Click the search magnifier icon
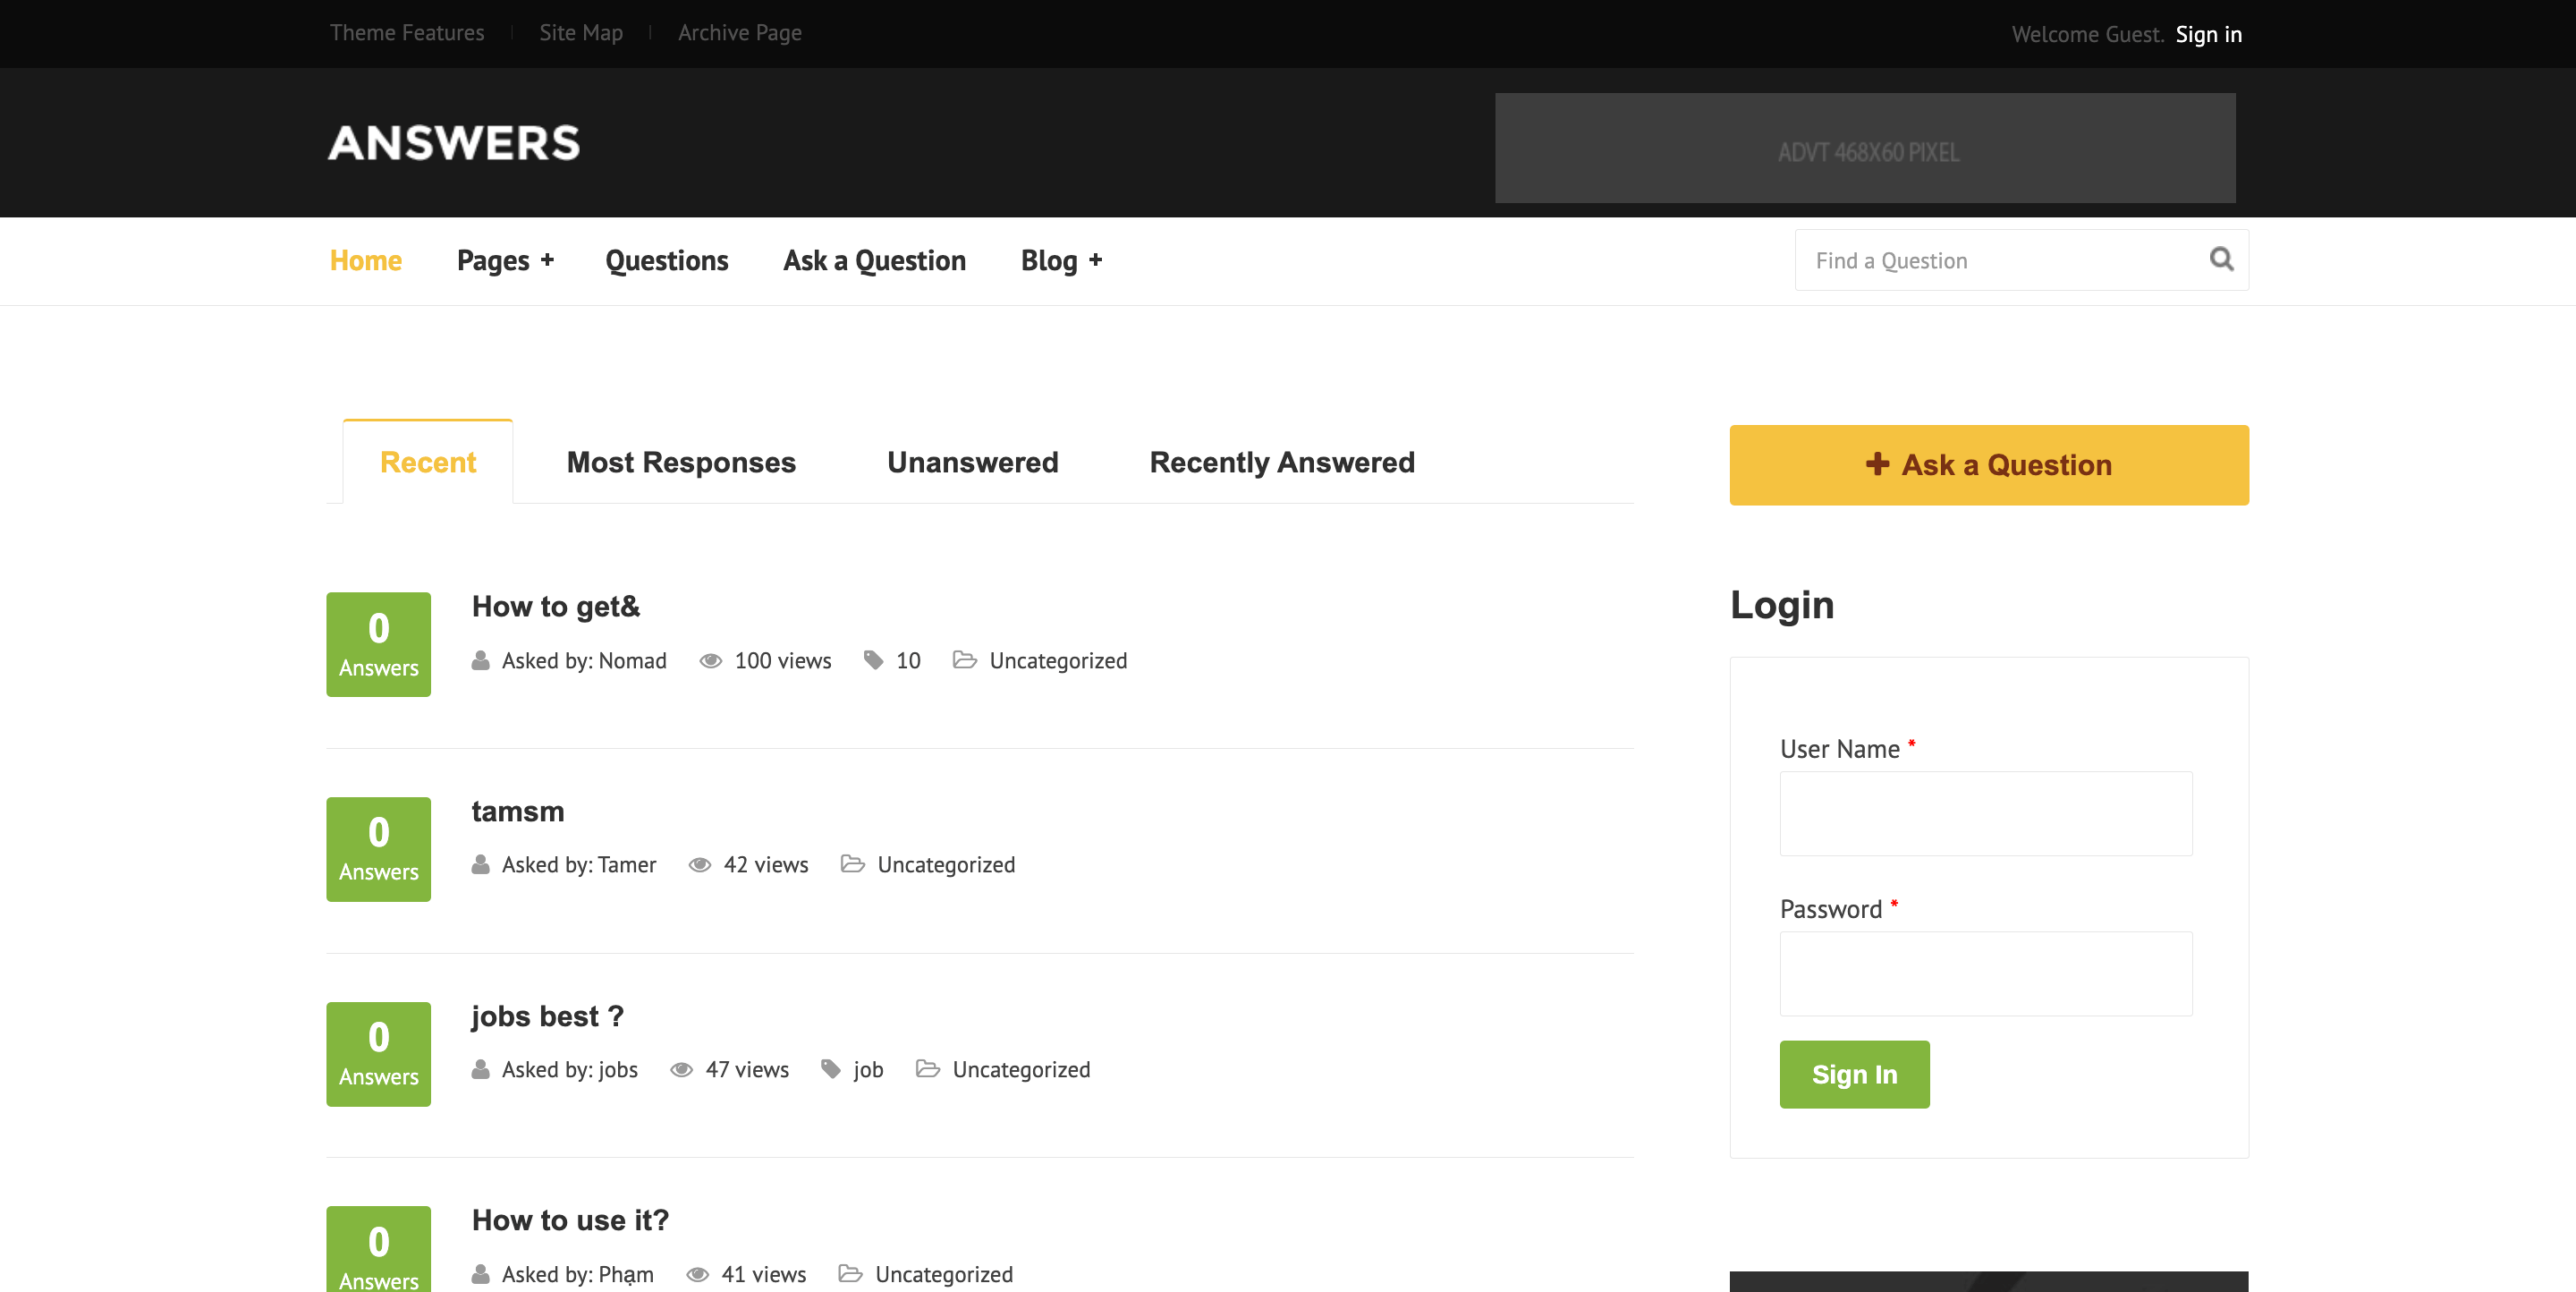2576x1292 pixels. pos(2222,259)
